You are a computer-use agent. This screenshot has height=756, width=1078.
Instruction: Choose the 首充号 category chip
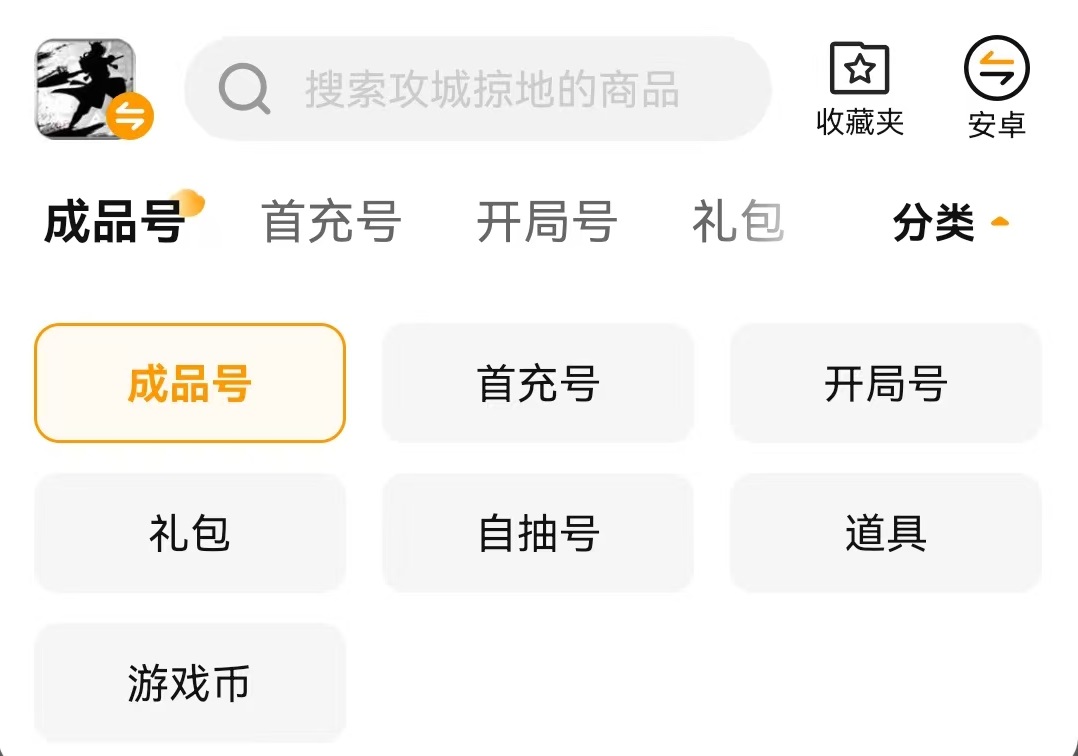click(x=538, y=383)
